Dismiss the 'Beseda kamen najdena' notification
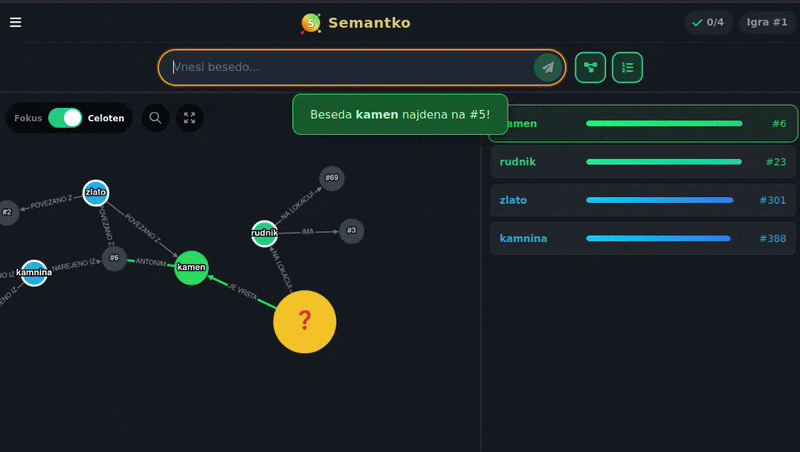Viewport: 800px width, 452px height. click(x=399, y=115)
